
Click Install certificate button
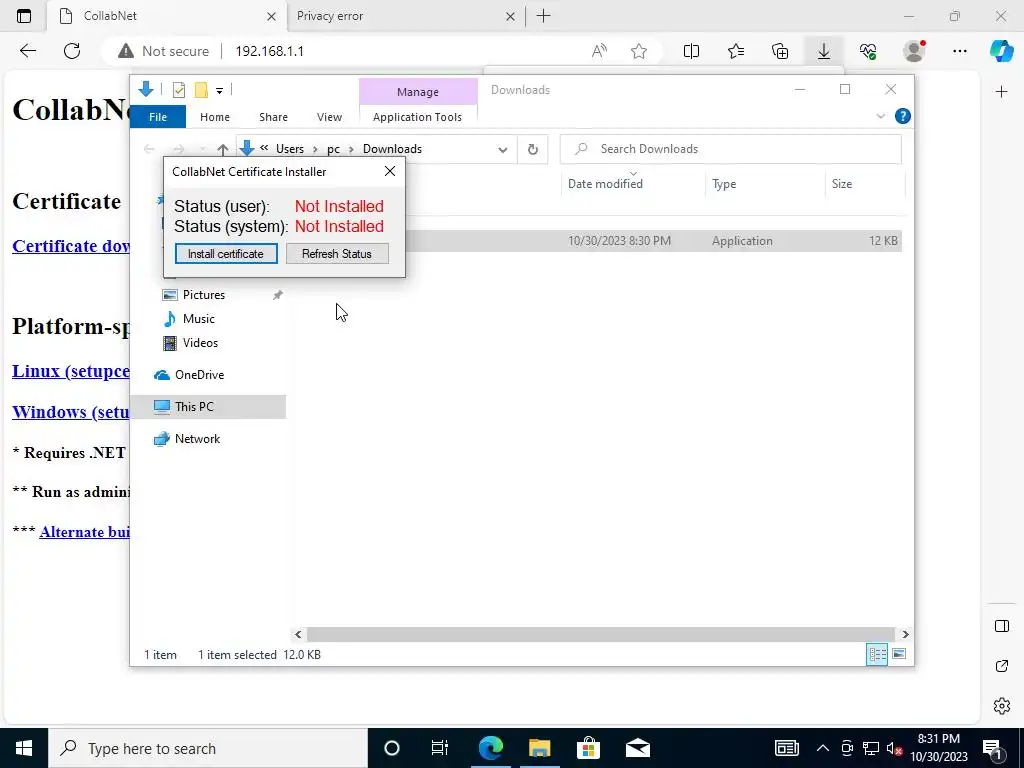[x=226, y=253]
